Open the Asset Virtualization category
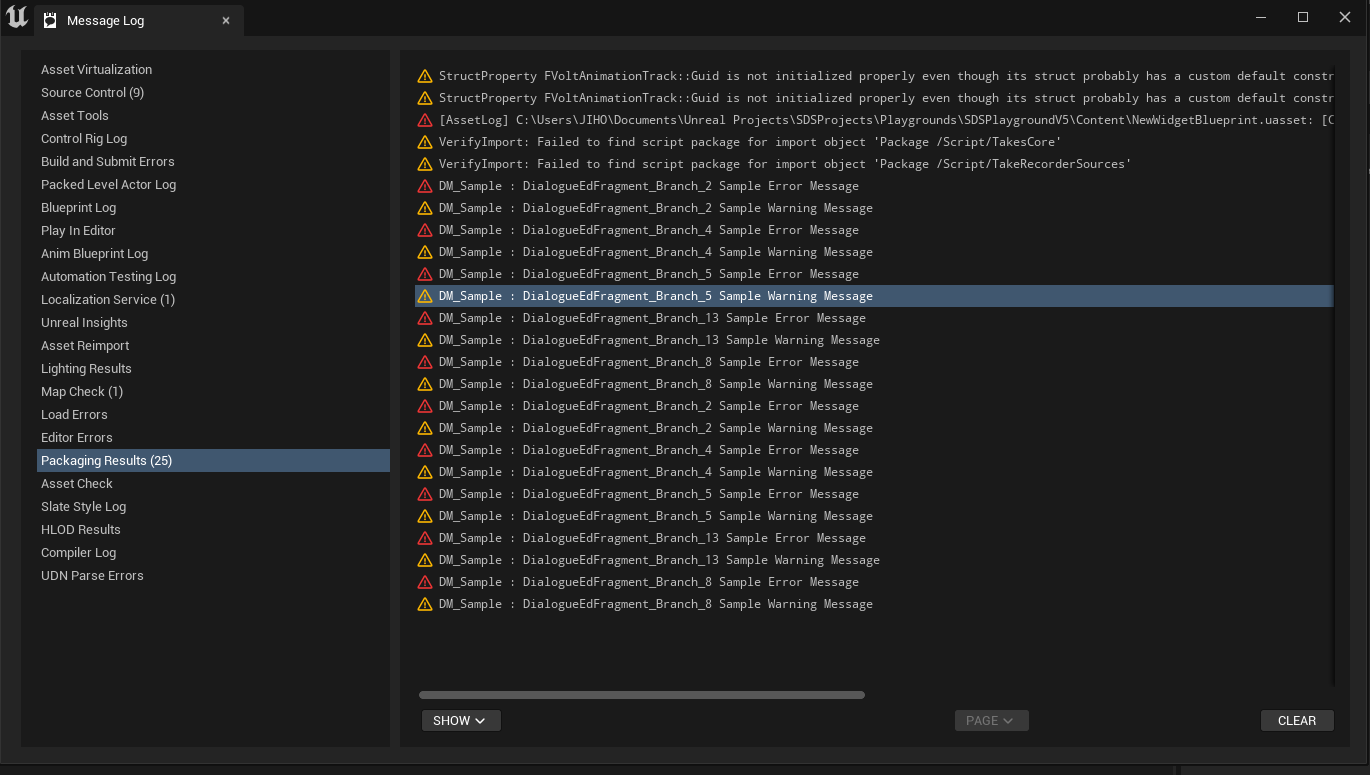This screenshot has width=1370, height=775. 96,70
